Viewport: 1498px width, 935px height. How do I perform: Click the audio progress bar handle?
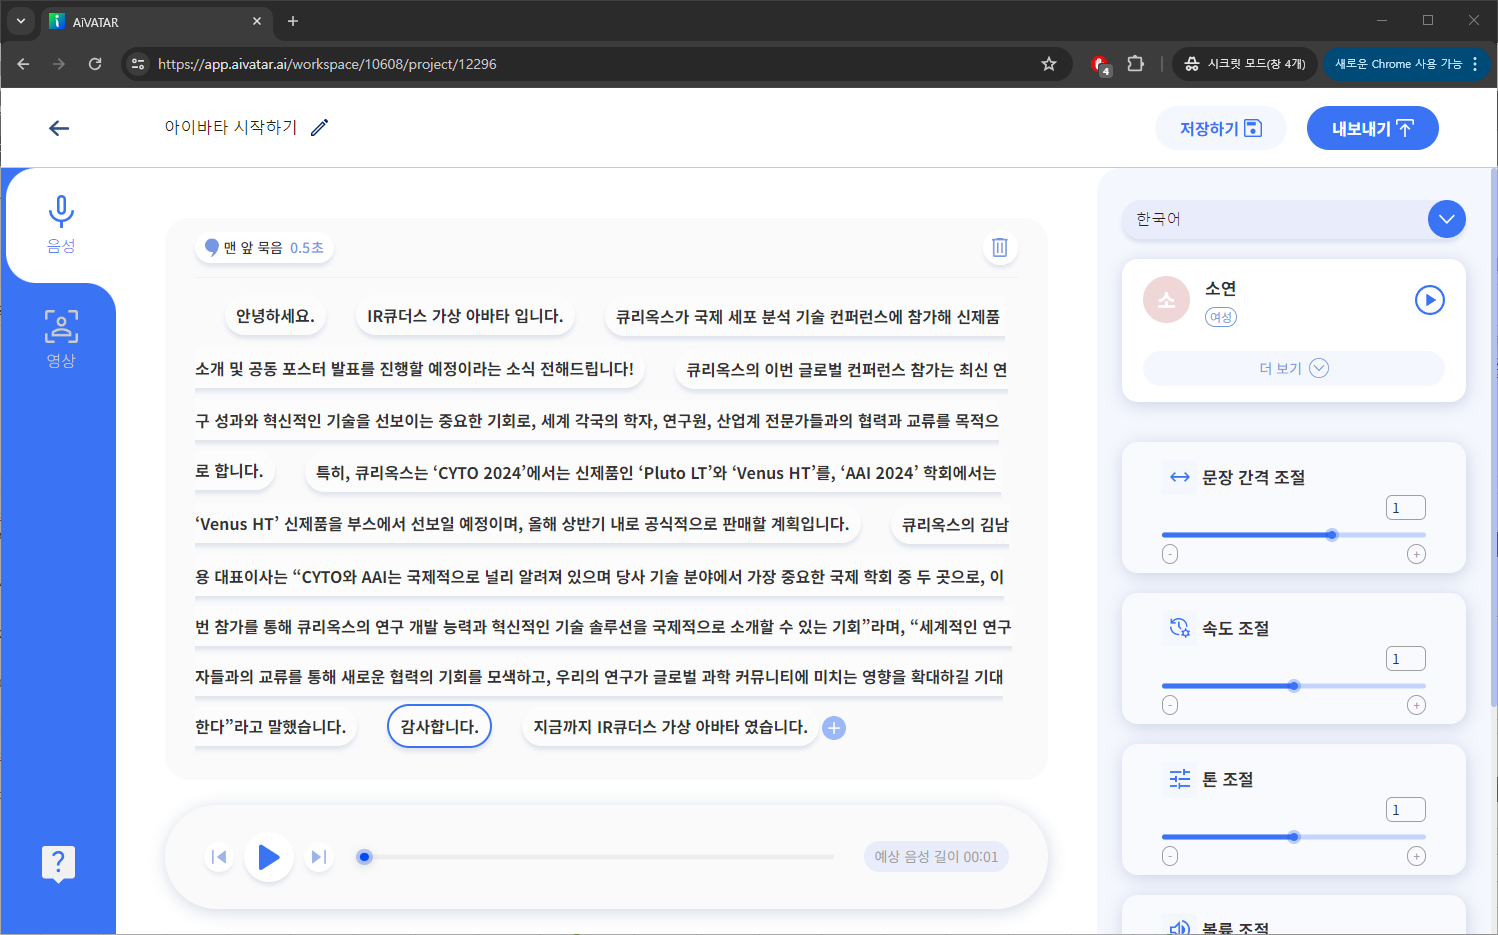click(365, 857)
